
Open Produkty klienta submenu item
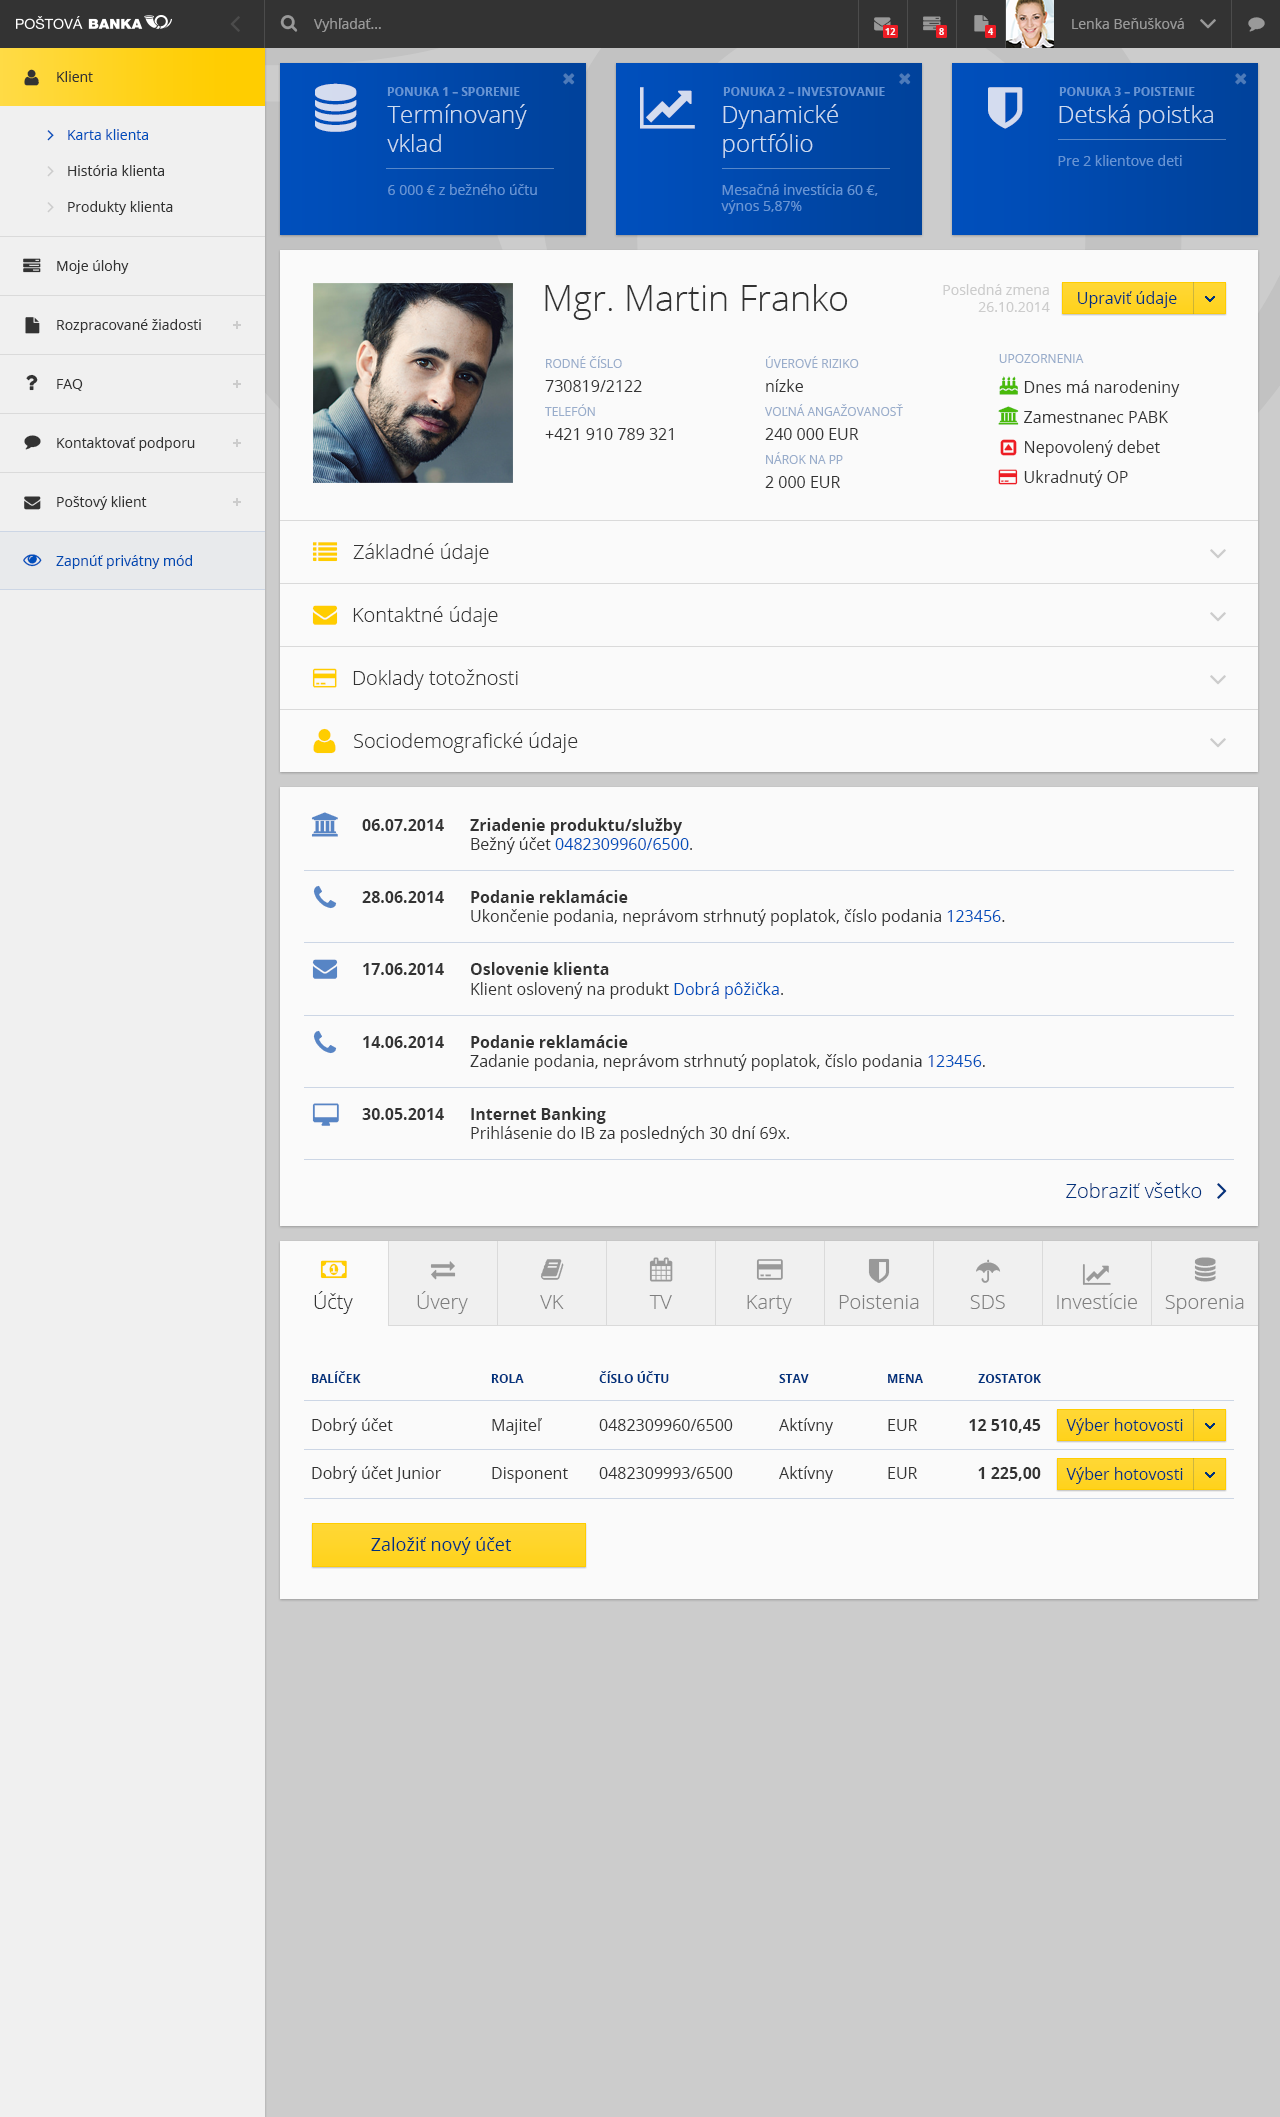pyautogui.click(x=120, y=207)
